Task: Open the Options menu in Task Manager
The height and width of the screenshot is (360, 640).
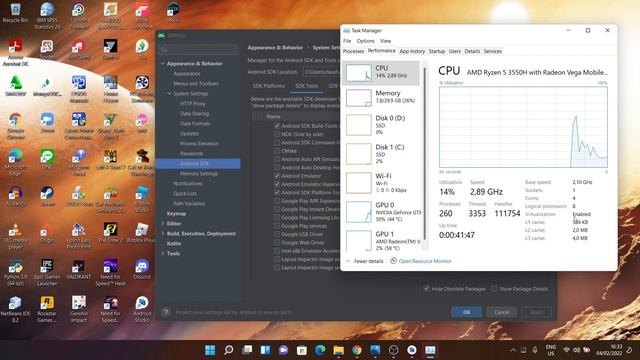Action: tap(365, 41)
